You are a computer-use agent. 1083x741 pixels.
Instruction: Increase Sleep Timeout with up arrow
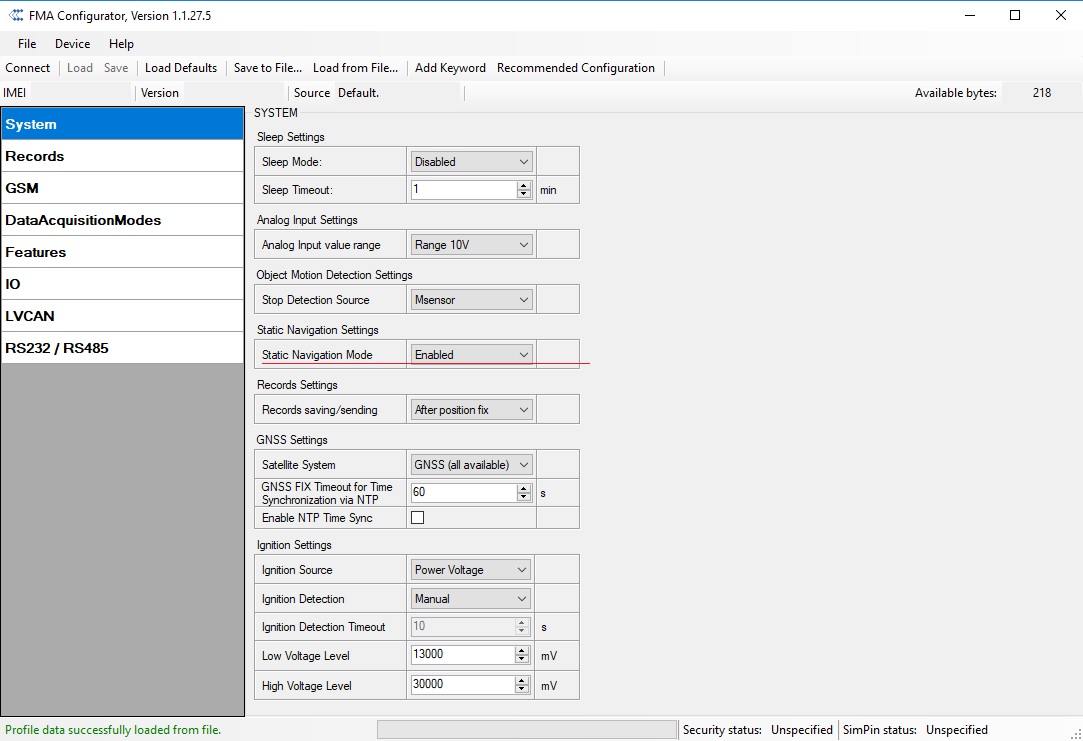[523, 186]
